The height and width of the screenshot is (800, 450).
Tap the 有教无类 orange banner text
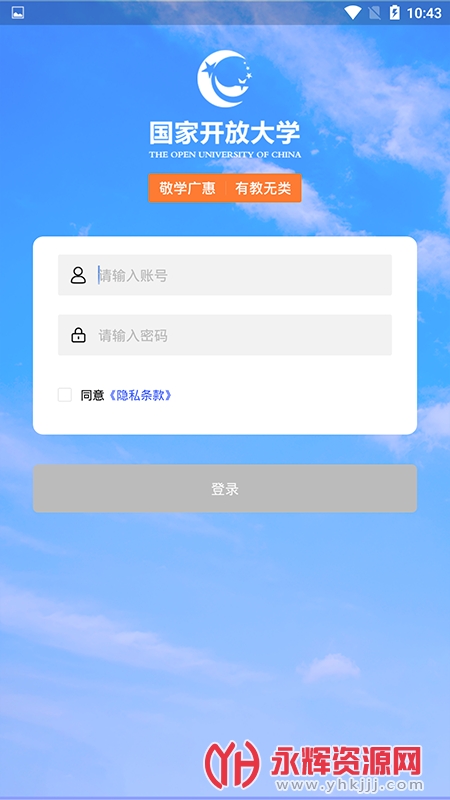263,188
